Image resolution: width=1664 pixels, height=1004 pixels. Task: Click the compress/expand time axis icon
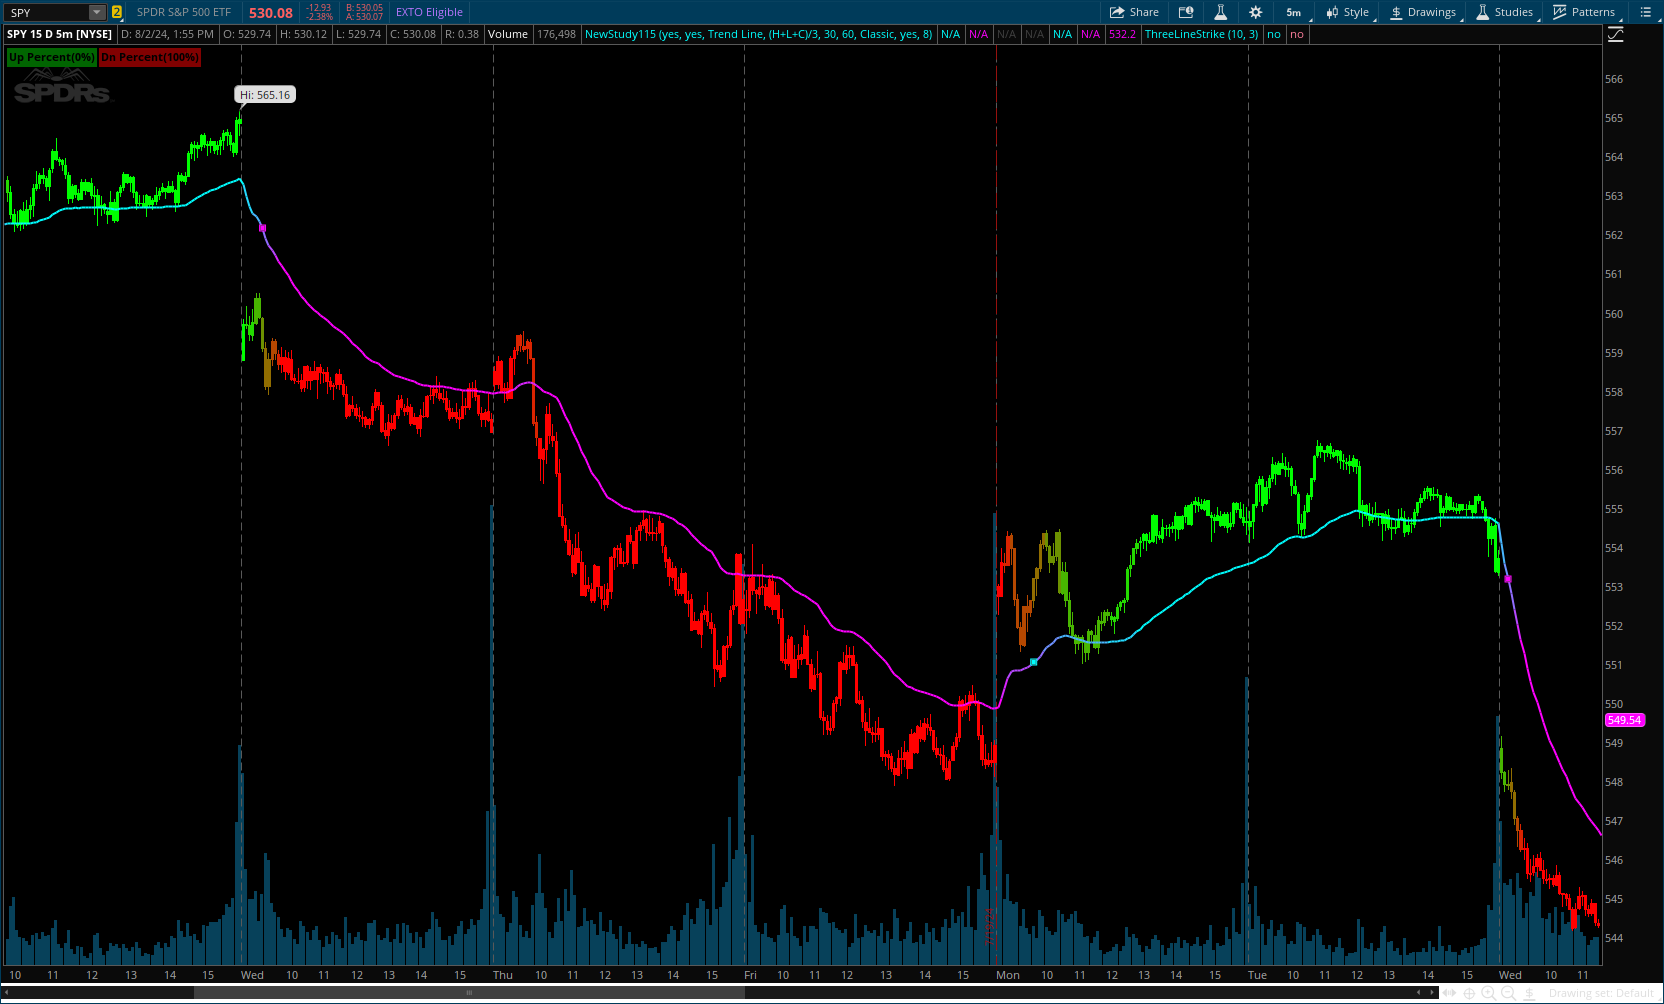pyautogui.click(x=1449, y=994)
